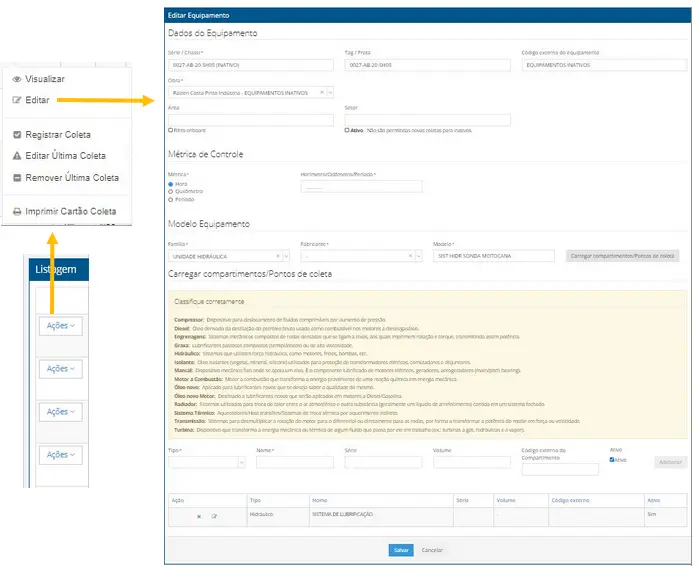Expand the Fabricante dropdown arrow

(x=418, y=256)
